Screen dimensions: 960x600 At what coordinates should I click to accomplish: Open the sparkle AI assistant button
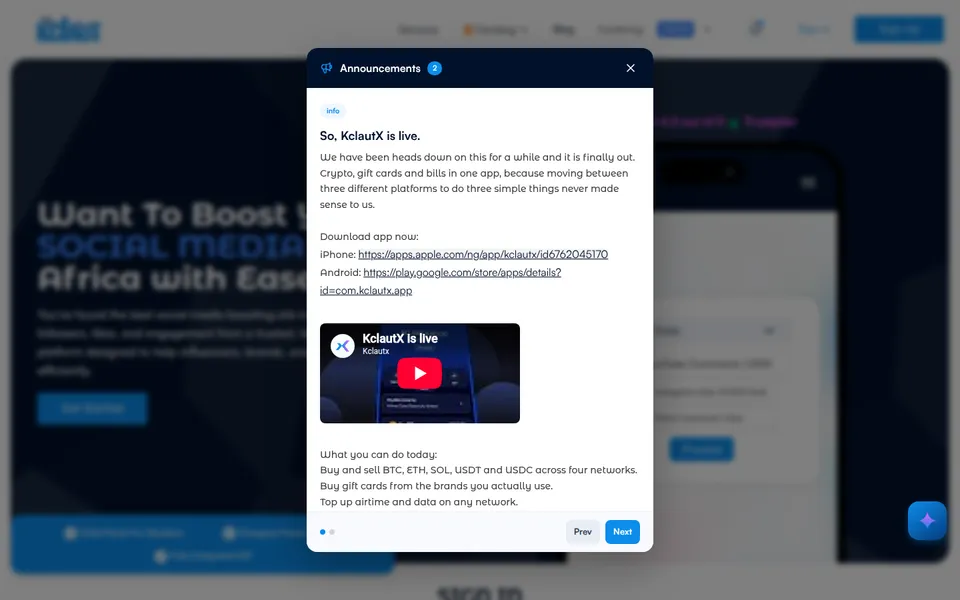[x=927, y=520]
